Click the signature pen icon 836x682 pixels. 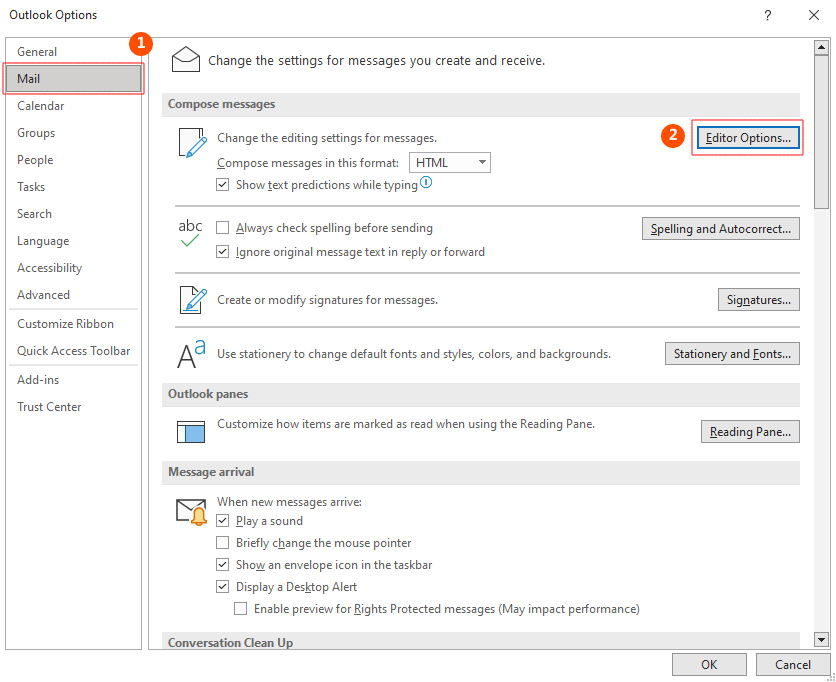pos(190,299)
